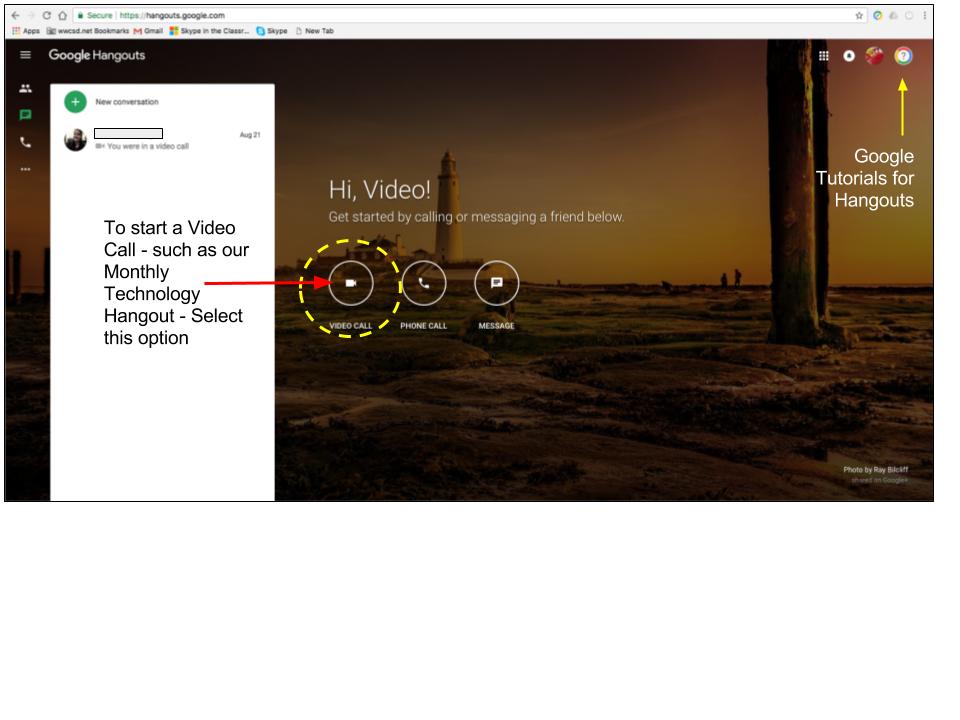Bookmark this page with the star icon
Screen dimensions: 960x720
point(859,16)
